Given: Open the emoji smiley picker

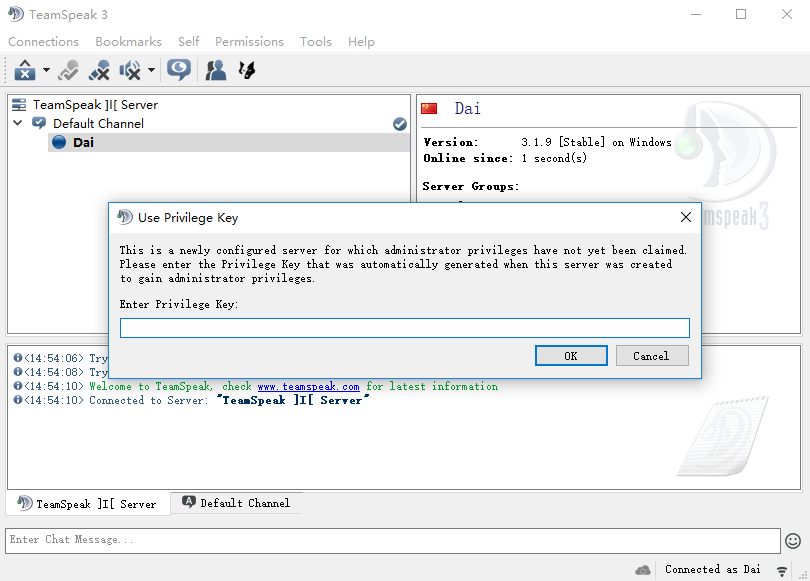Looking at the screenshot, I should click(792, 540).
